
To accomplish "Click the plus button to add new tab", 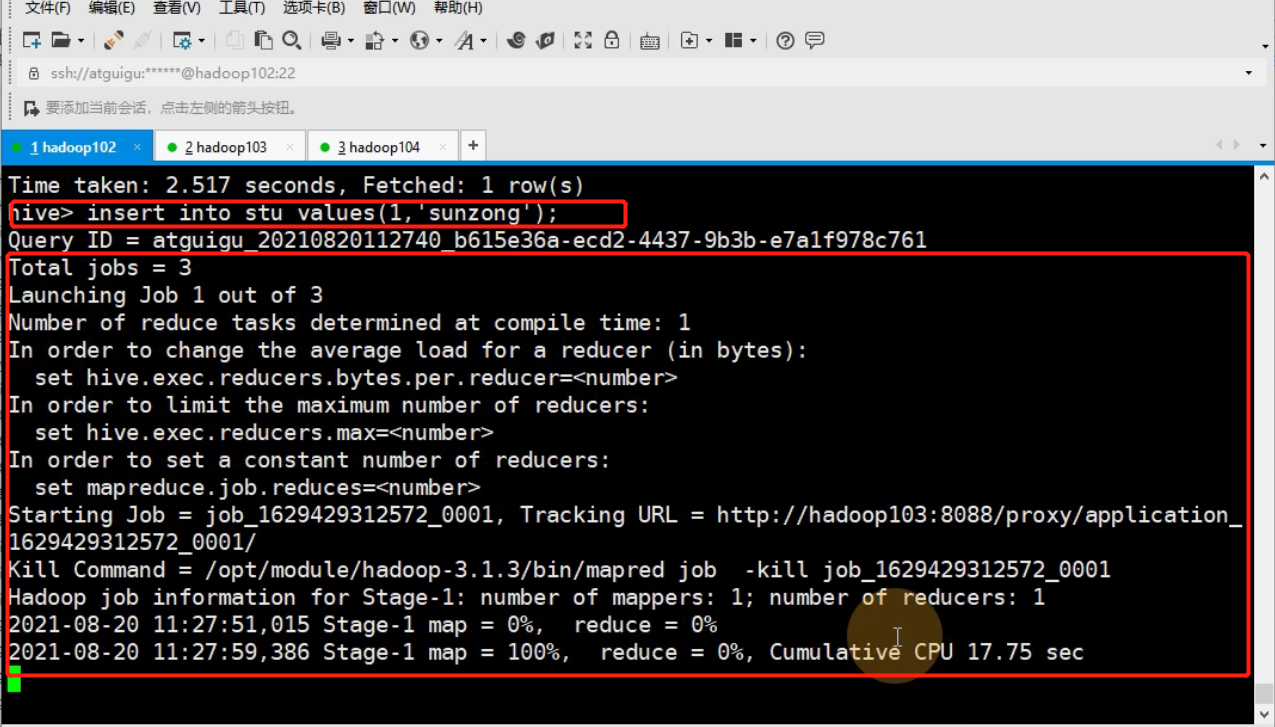I will click(473, 146).
